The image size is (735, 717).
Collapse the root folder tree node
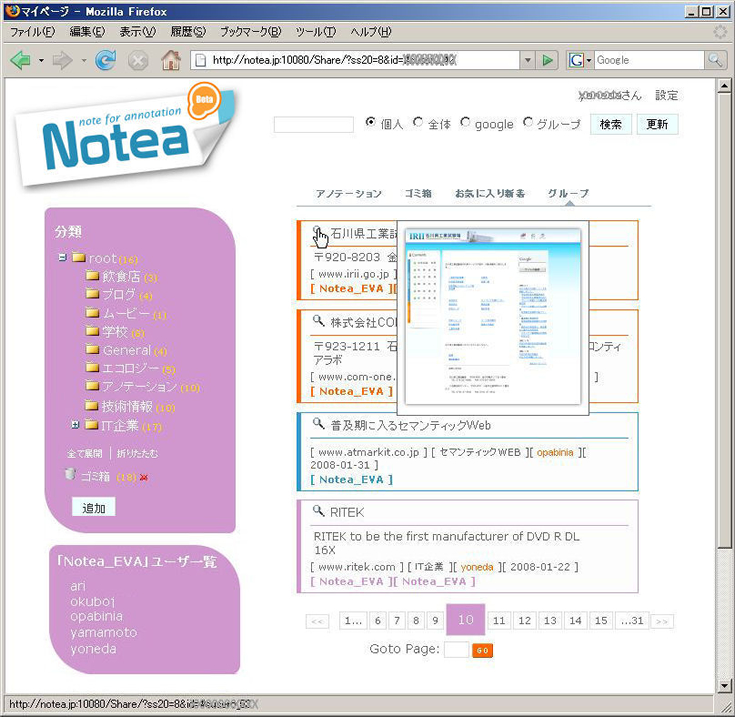63,257
